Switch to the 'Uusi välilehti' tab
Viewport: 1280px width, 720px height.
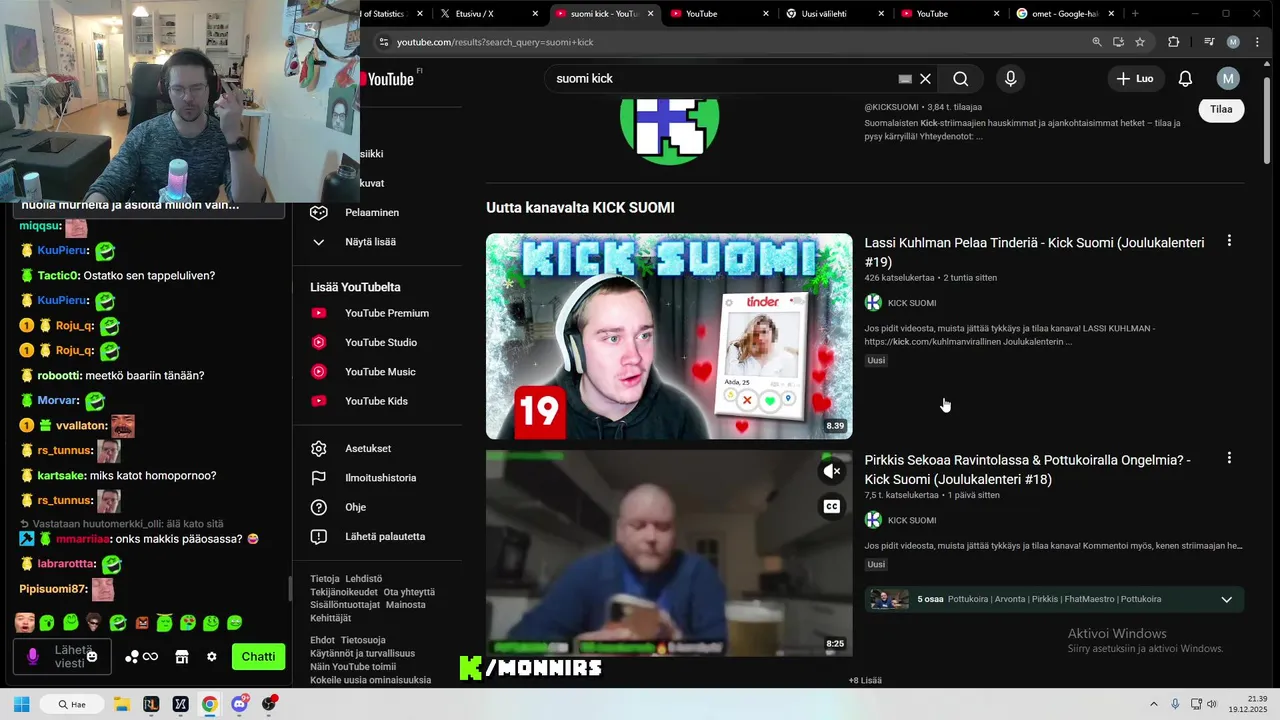click(x=837, y=14)
